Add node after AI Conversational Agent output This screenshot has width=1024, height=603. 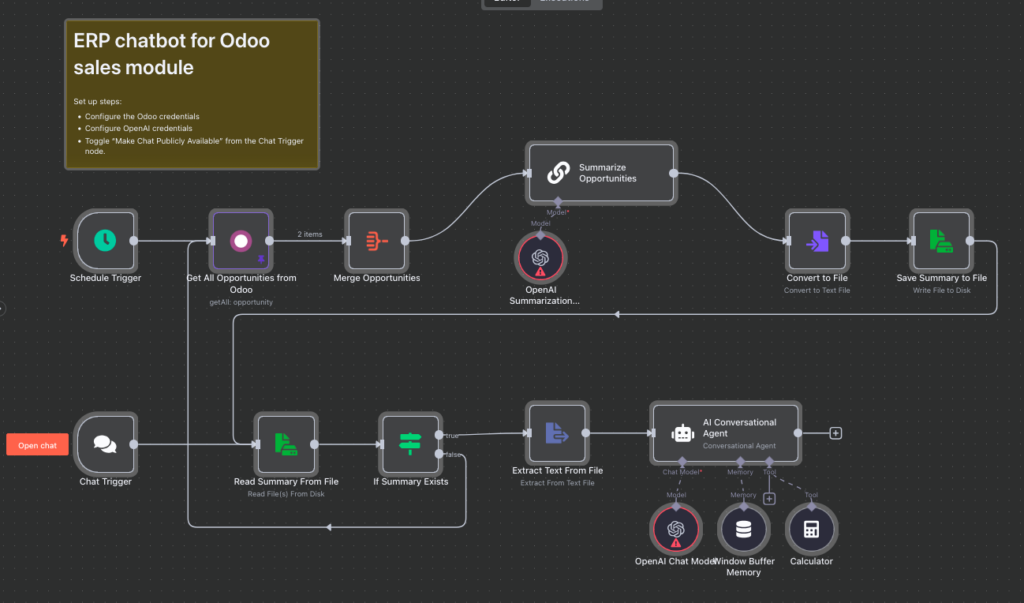point(835,433)
